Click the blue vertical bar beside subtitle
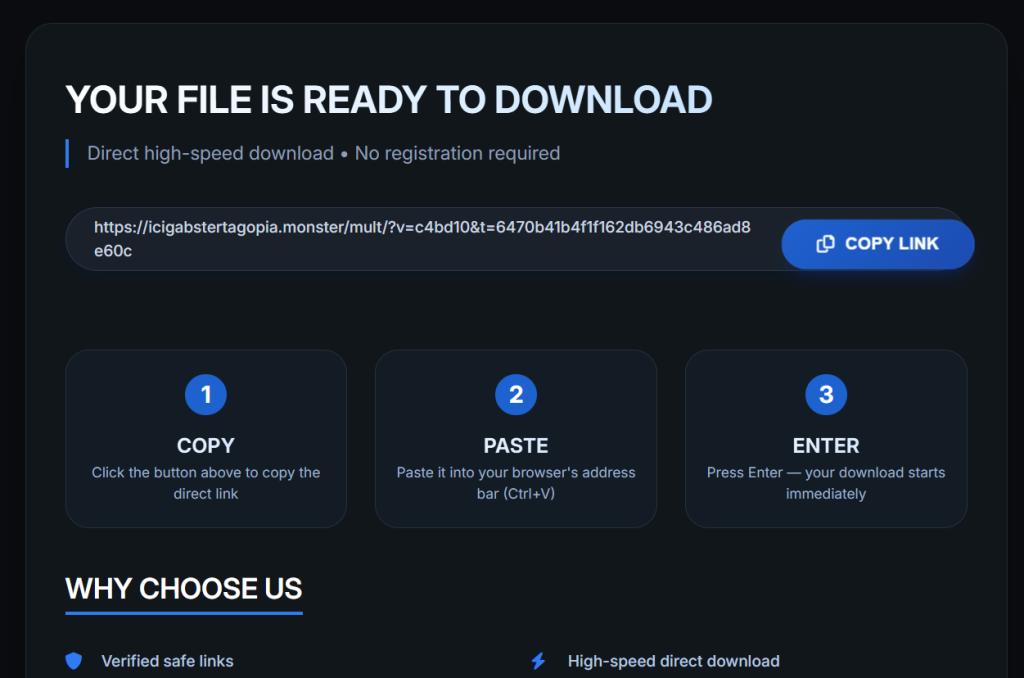 tap(67, 153)
